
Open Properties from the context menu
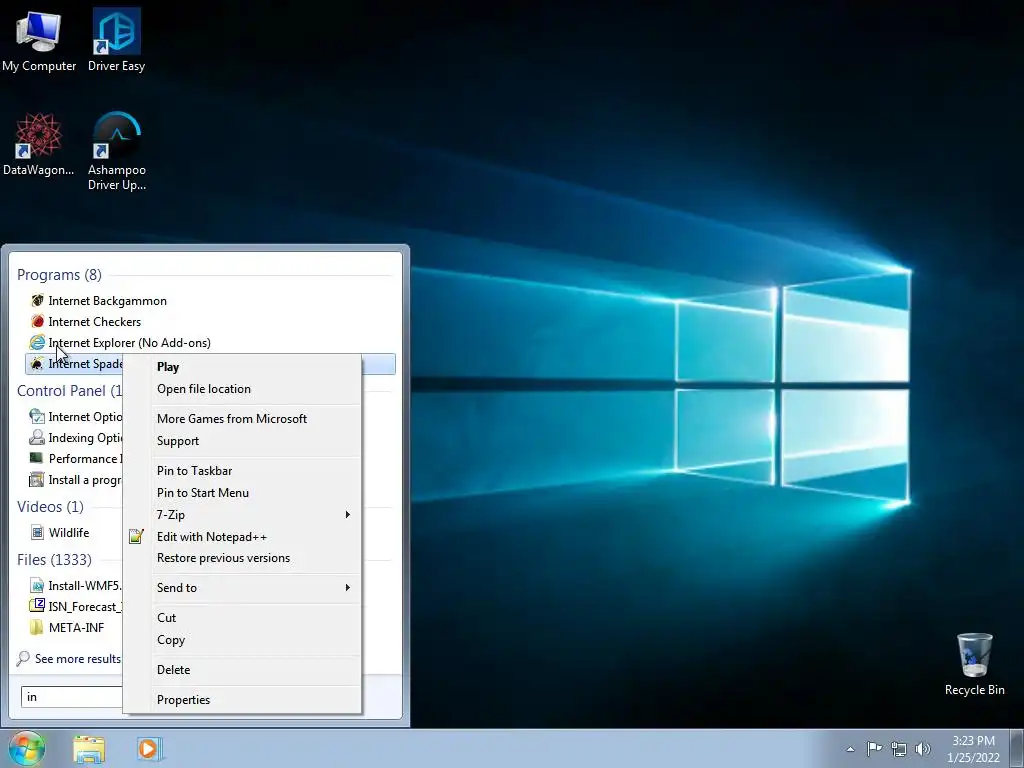[242, 699]
